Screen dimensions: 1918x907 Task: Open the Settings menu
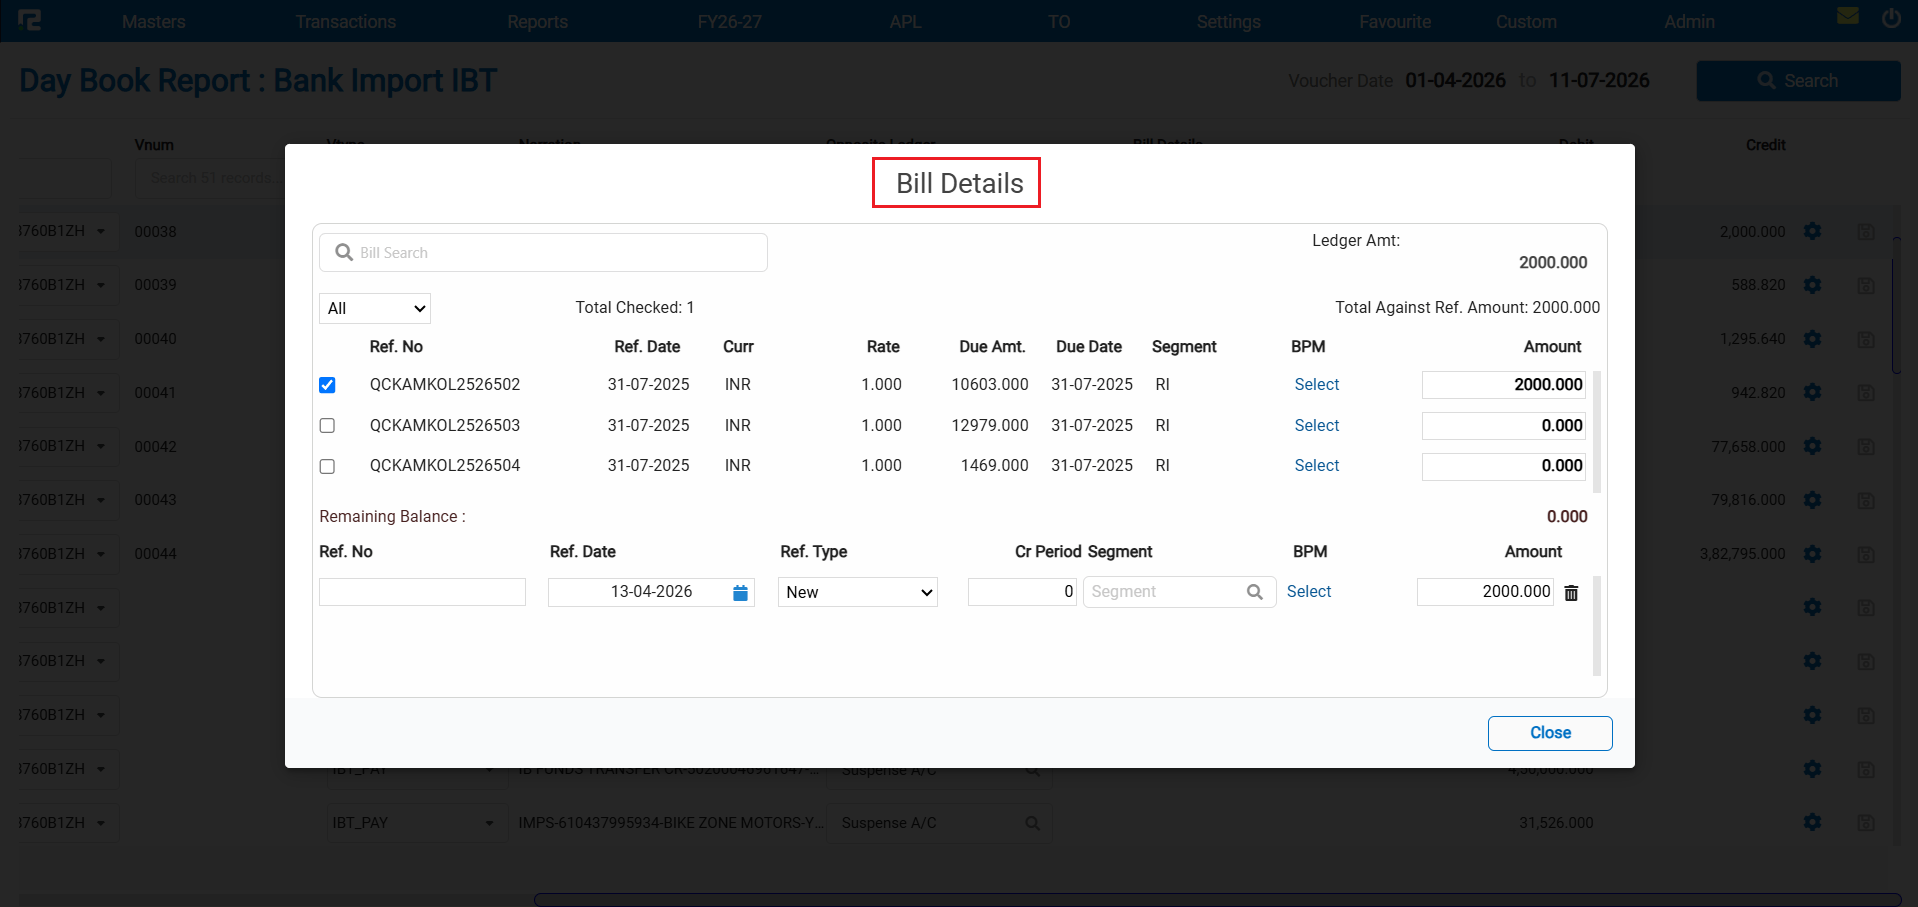pyautogui.click(x=1228, y=21)
